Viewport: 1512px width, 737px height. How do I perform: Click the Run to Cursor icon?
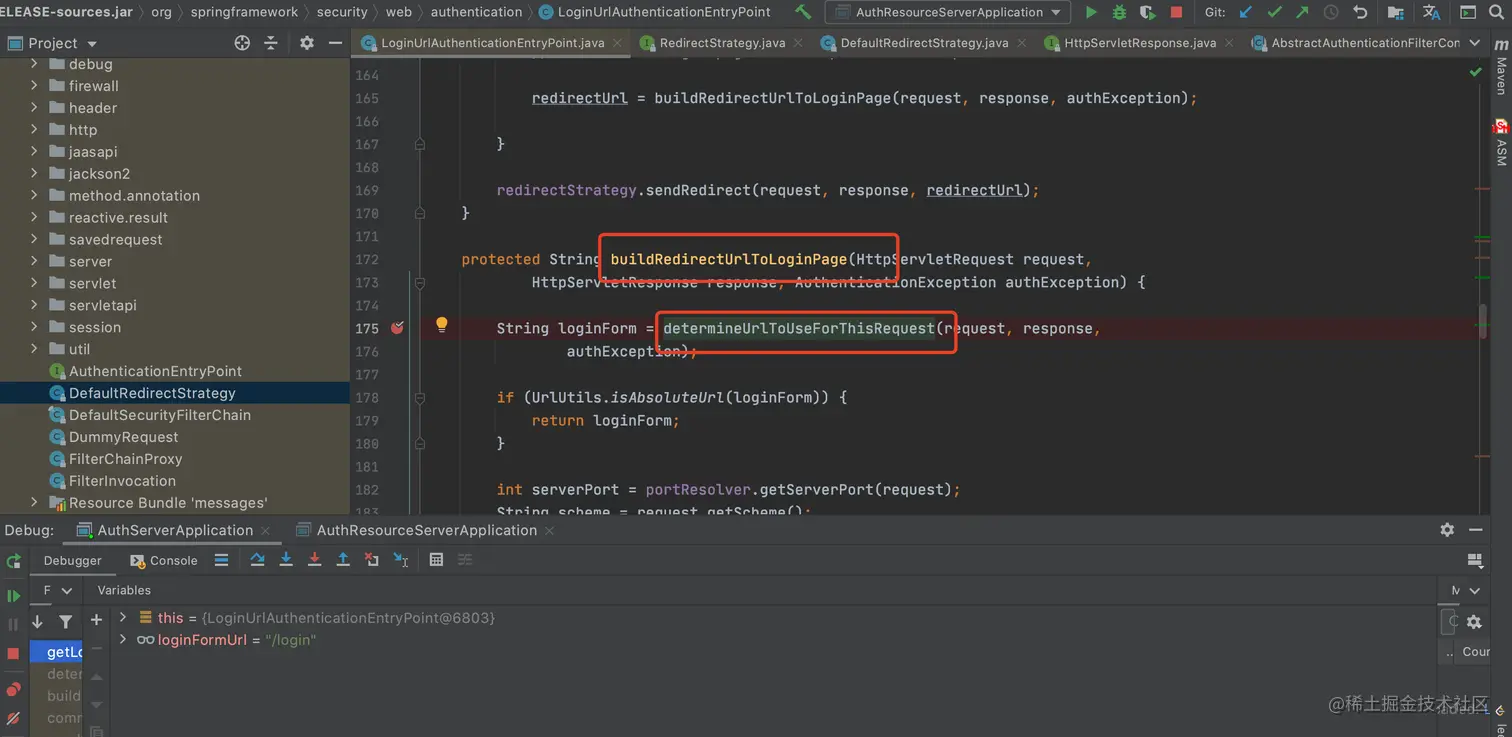point(401,560)
